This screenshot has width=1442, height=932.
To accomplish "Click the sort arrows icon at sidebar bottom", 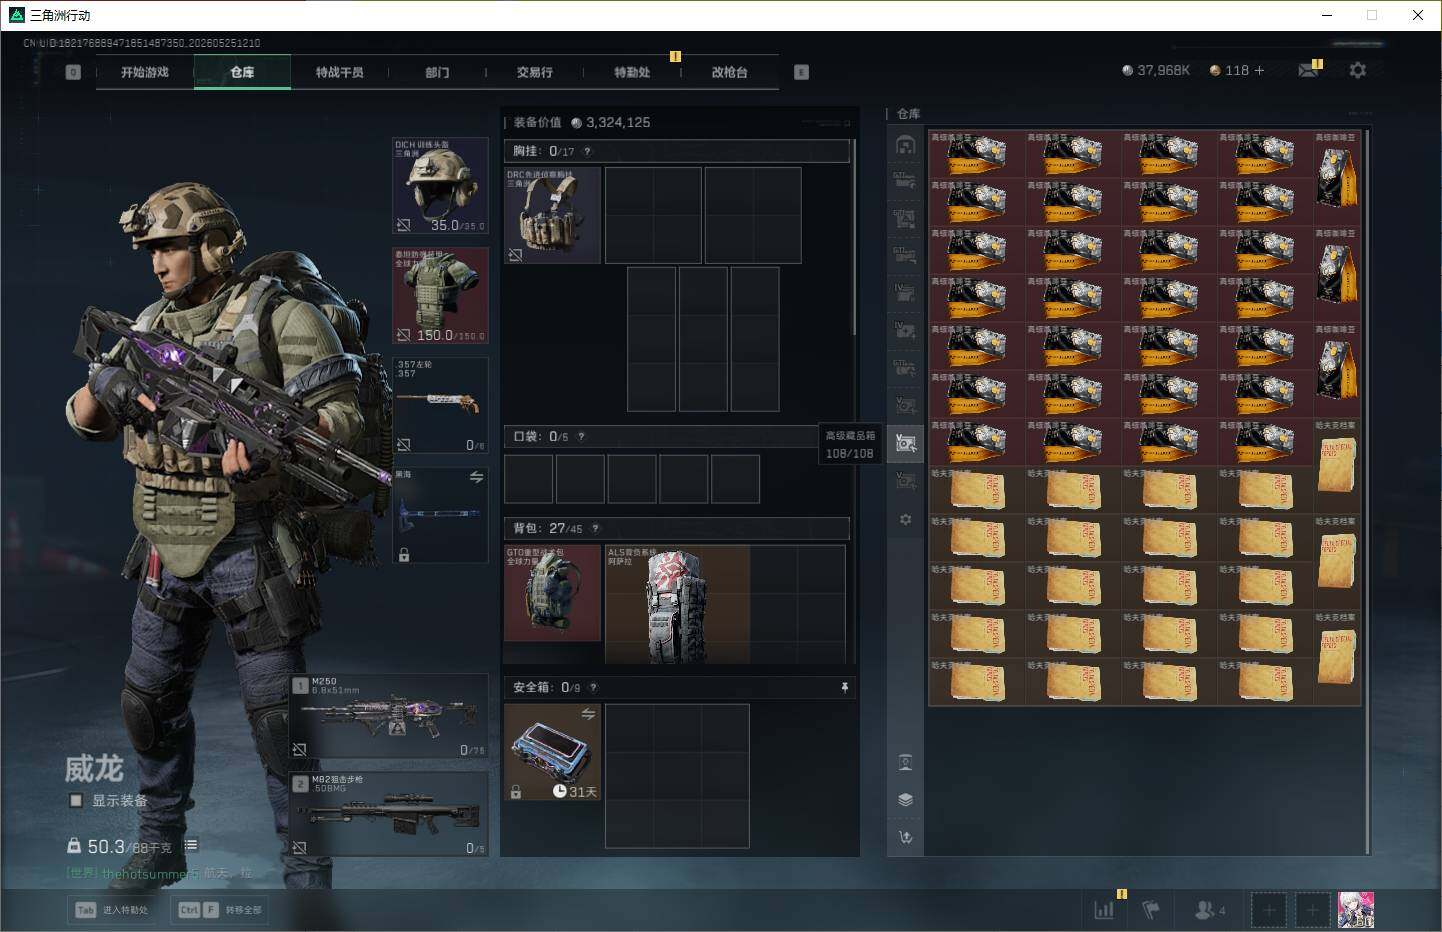I will (905, 837).
